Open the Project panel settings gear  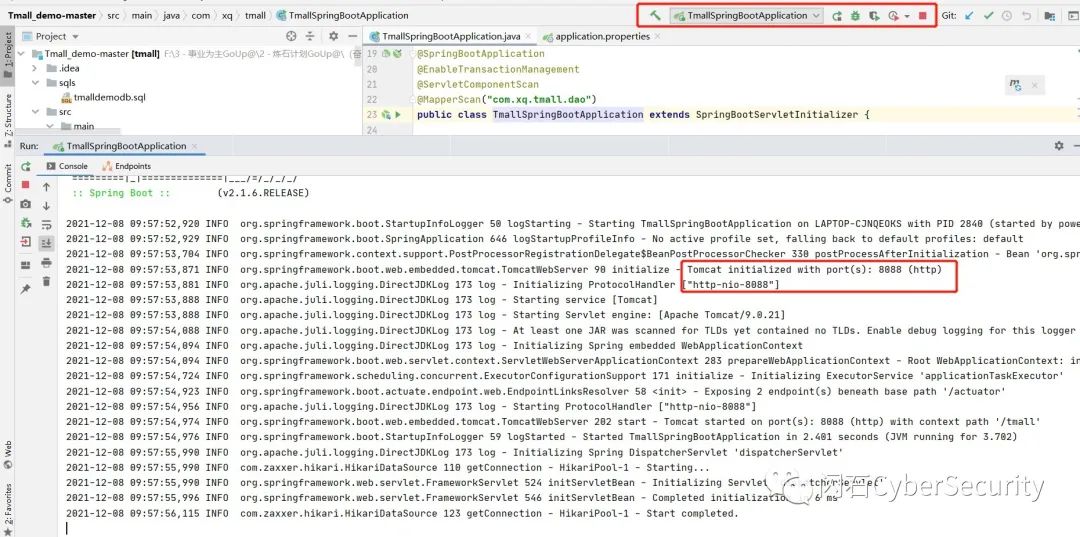click(x=333, y=36)
